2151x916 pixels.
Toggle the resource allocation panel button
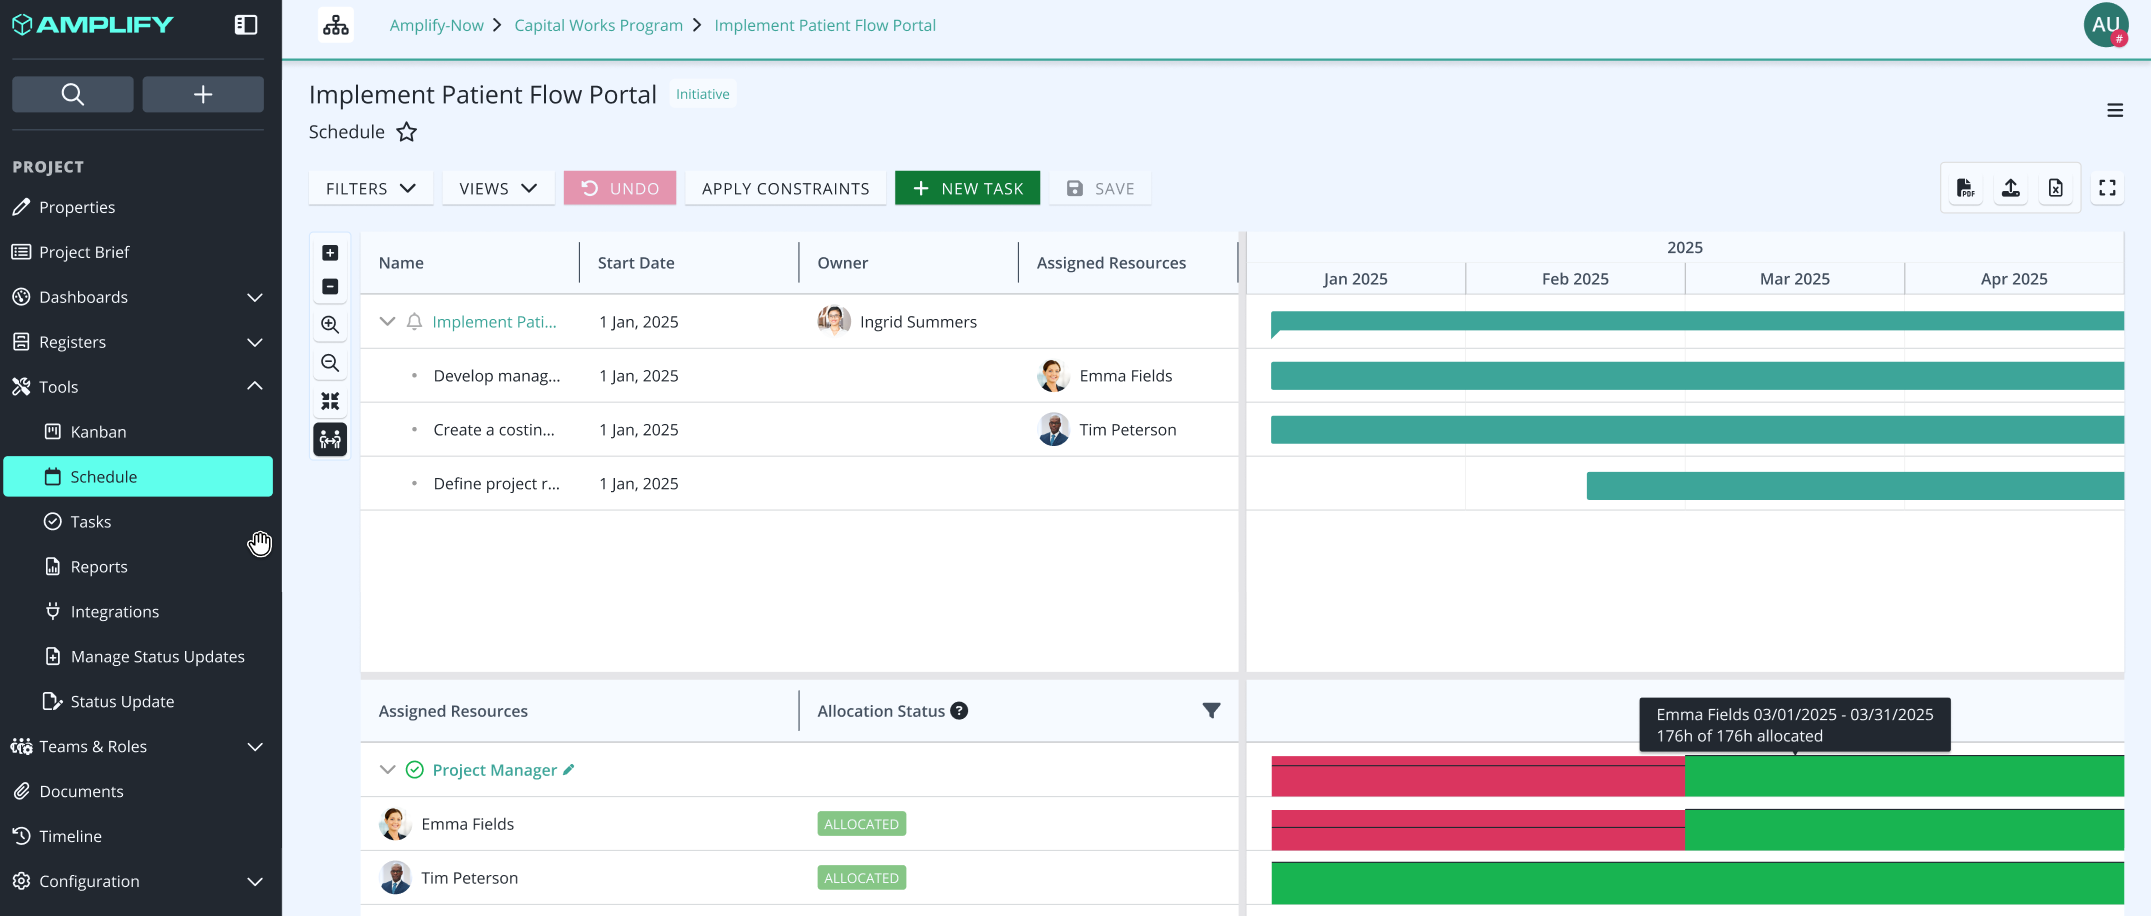click(330, 439)
